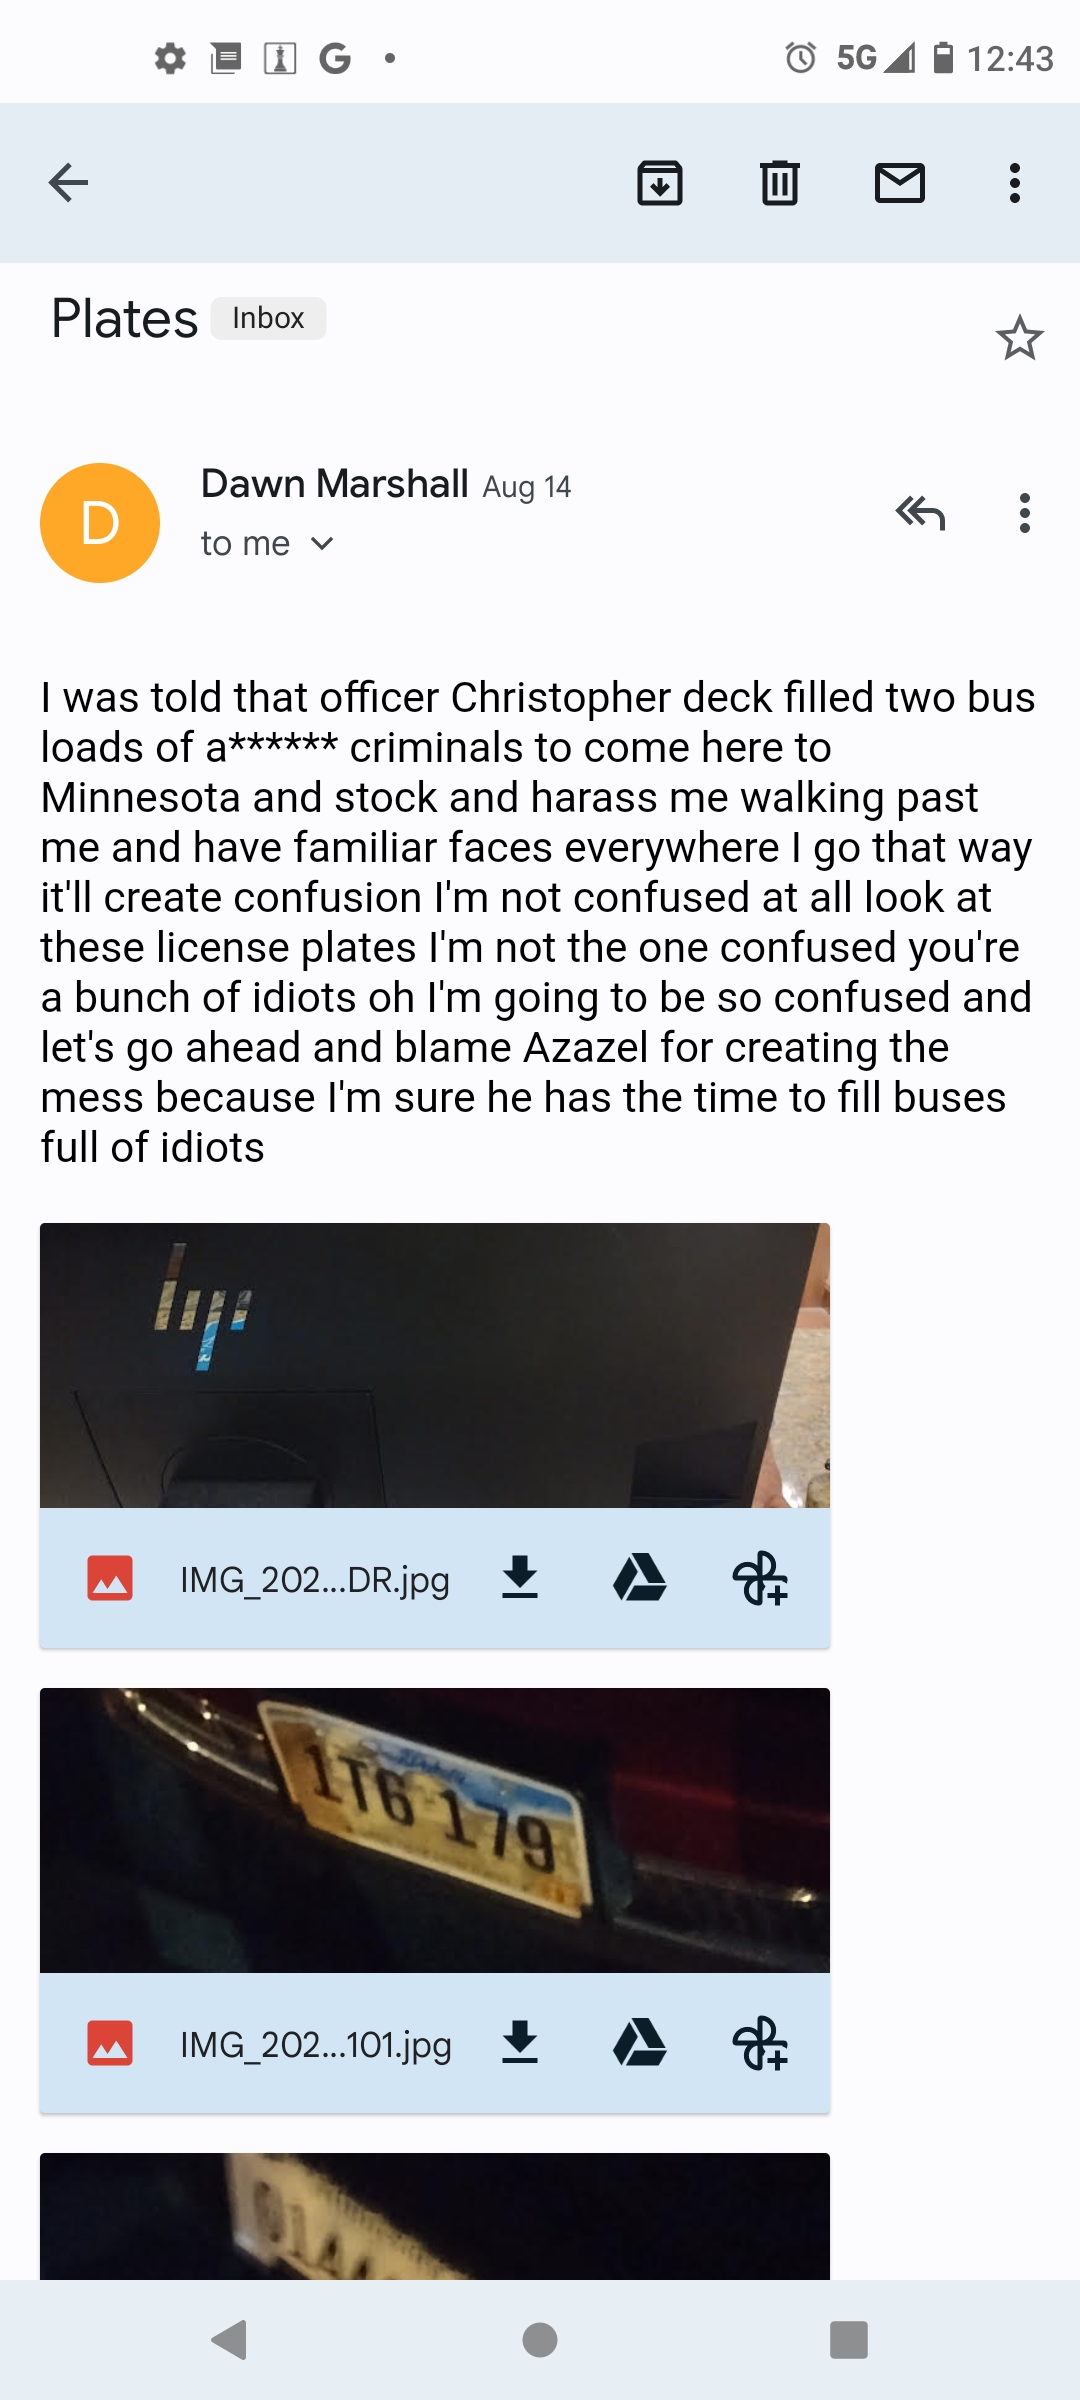
Task: Add IMG_202...DR.jpg to Google Photos
Action: [760, 1578]
